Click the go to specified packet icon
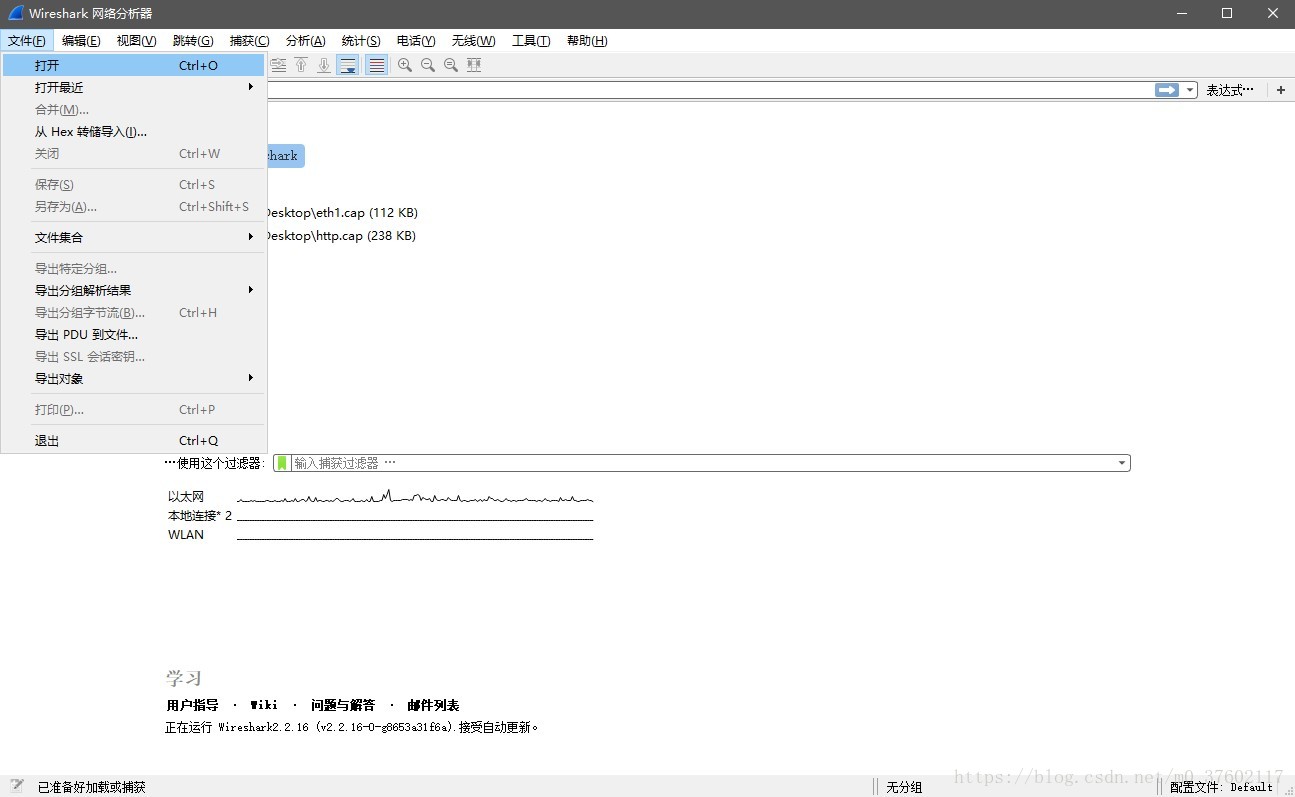The height and width of the screenshot is (797, 1295). 278,65
